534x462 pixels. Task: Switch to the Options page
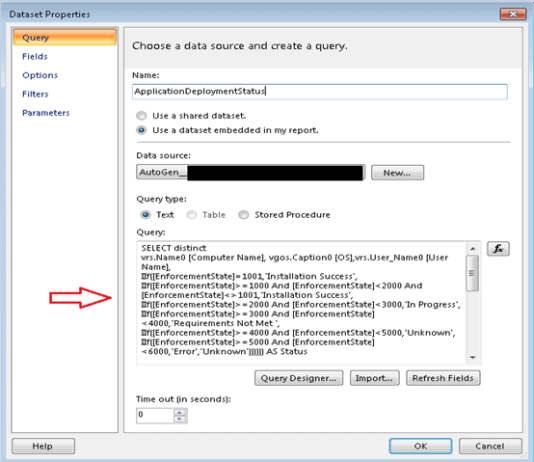coord(40,75)
